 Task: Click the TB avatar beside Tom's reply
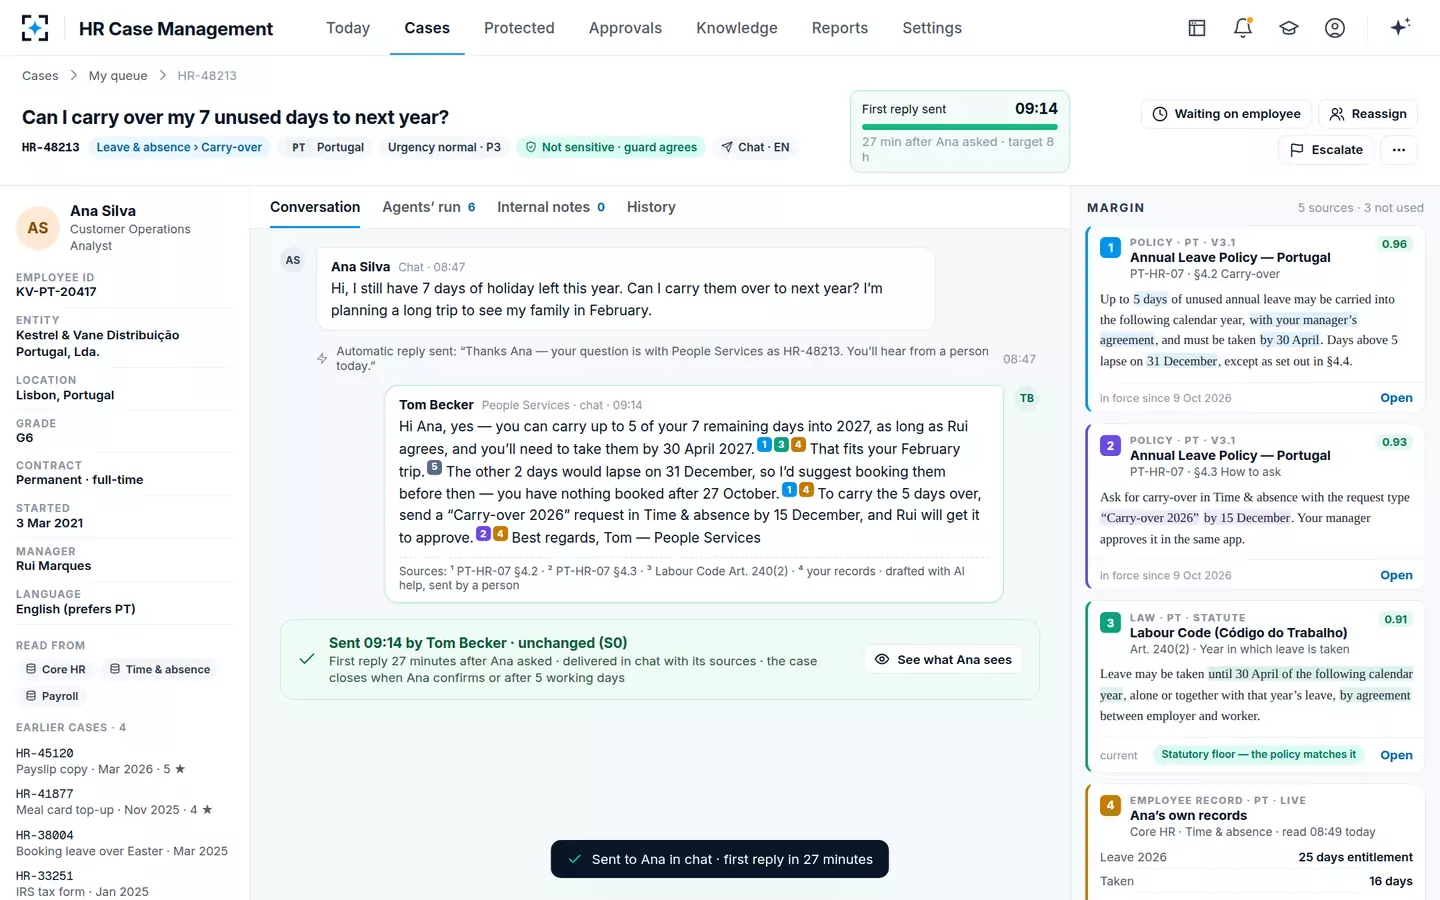1027,398
